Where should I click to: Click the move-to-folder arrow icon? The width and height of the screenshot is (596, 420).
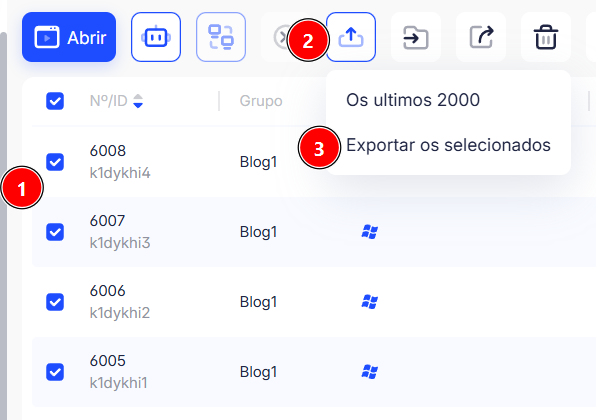pyautogui.click(x=416, y=37)
